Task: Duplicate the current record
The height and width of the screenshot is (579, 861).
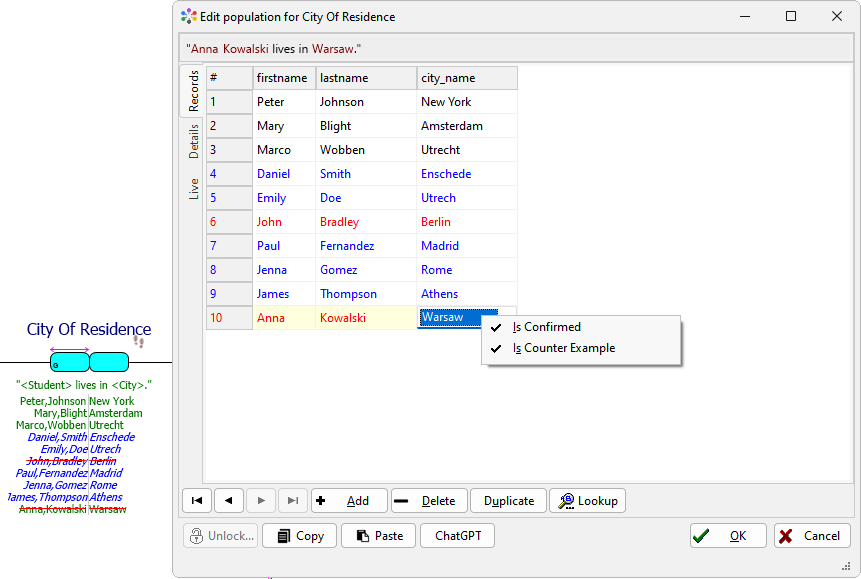Action: [509, 501]
